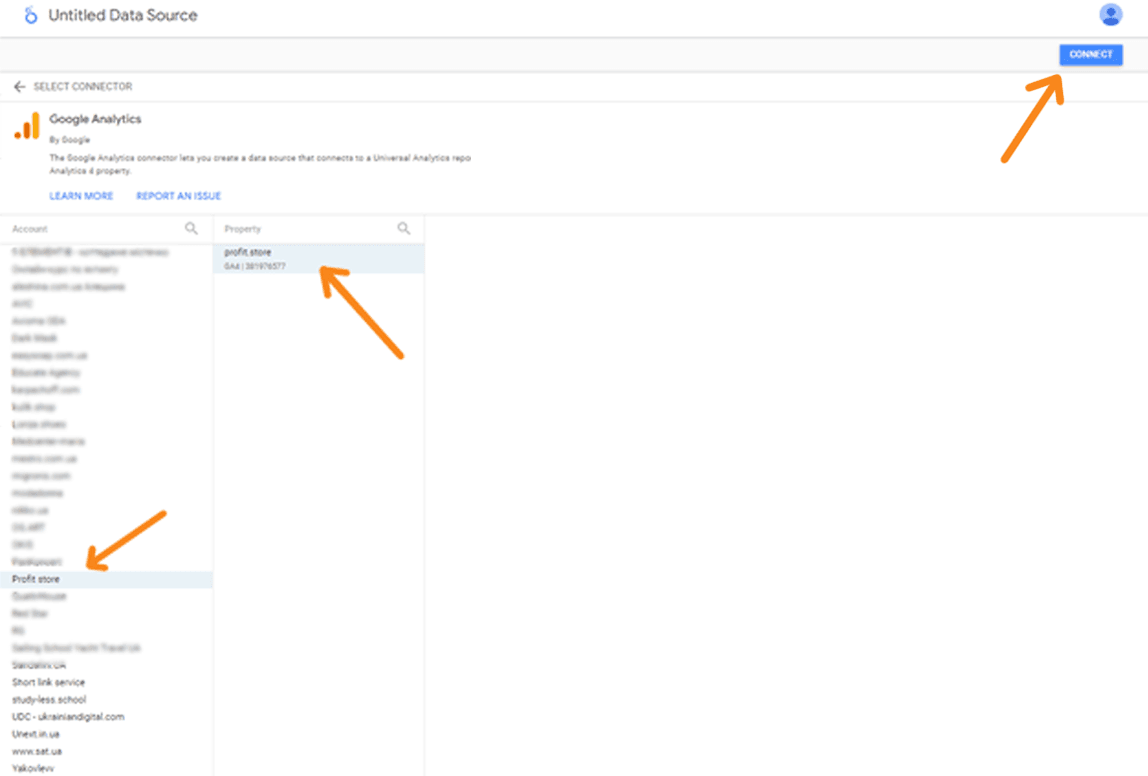Rename the Untitled Data Source title
Viewport: 1148px width, 776px height.
(x=123, y=15)
